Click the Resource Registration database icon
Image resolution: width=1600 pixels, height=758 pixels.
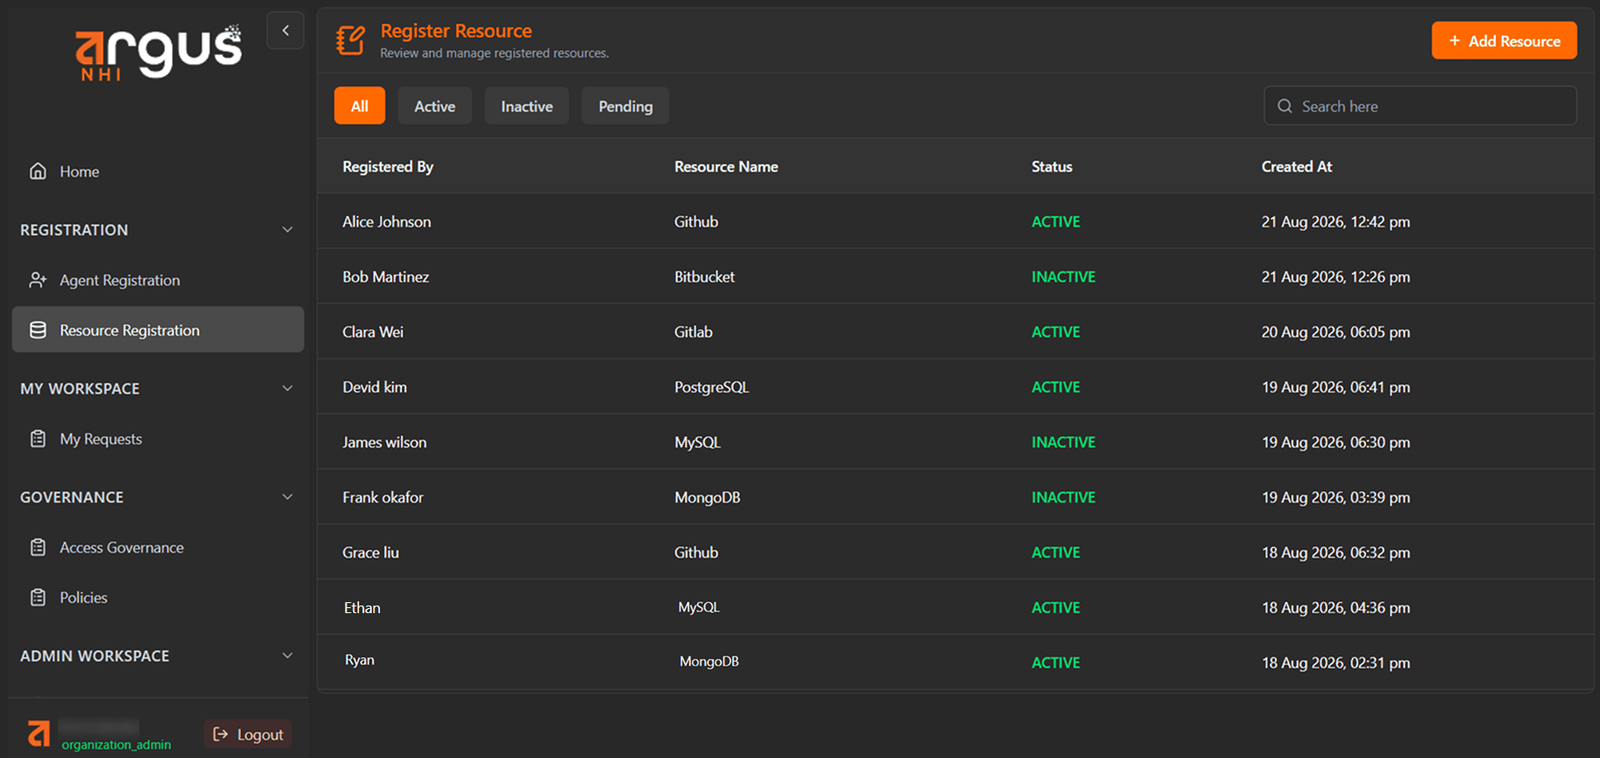click(38, 330)
